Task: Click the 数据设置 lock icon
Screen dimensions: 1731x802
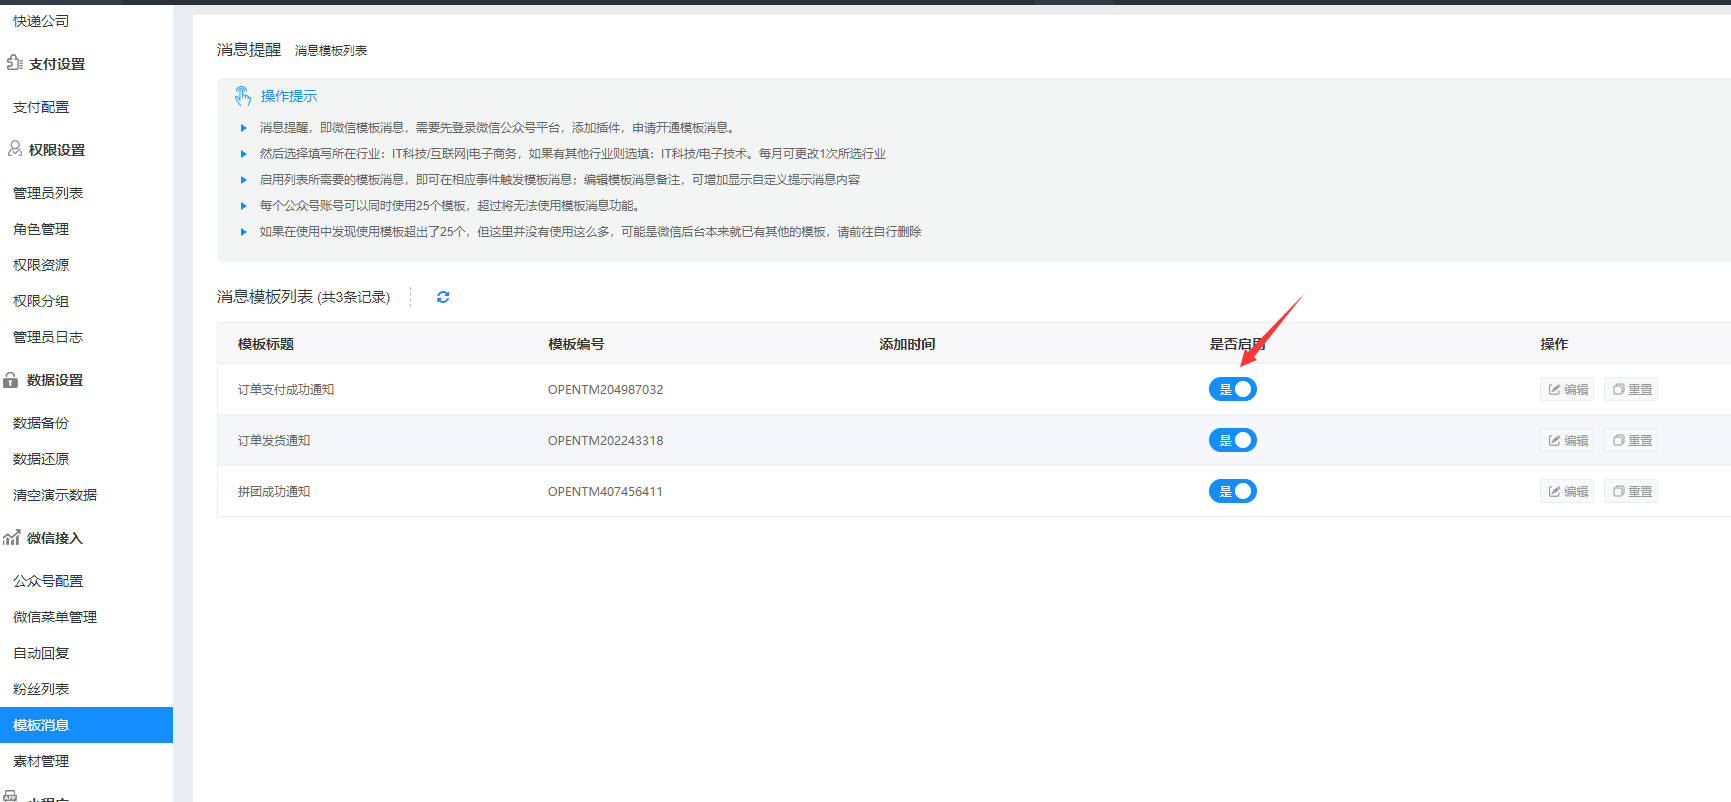Action: [x=11, y=380]
